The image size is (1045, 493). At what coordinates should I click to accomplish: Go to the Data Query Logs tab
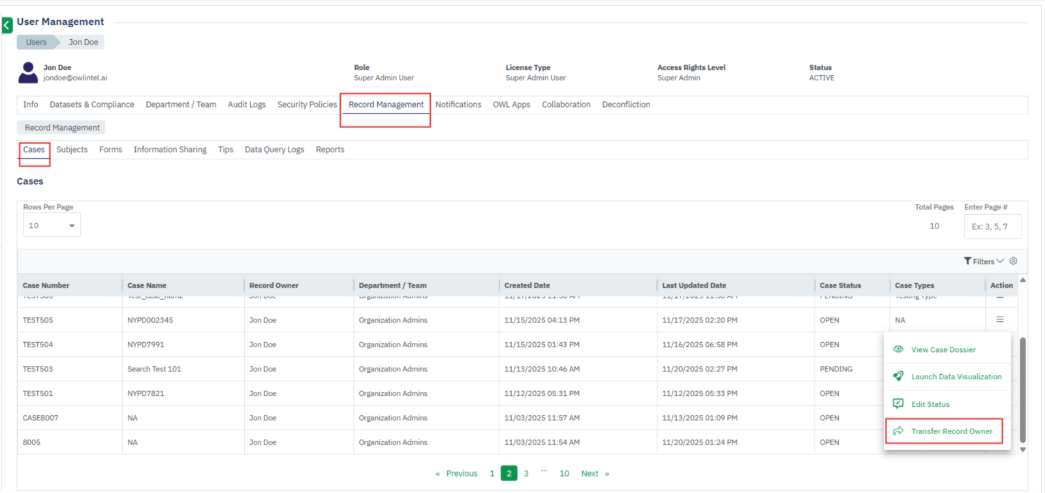coord(274,149)
